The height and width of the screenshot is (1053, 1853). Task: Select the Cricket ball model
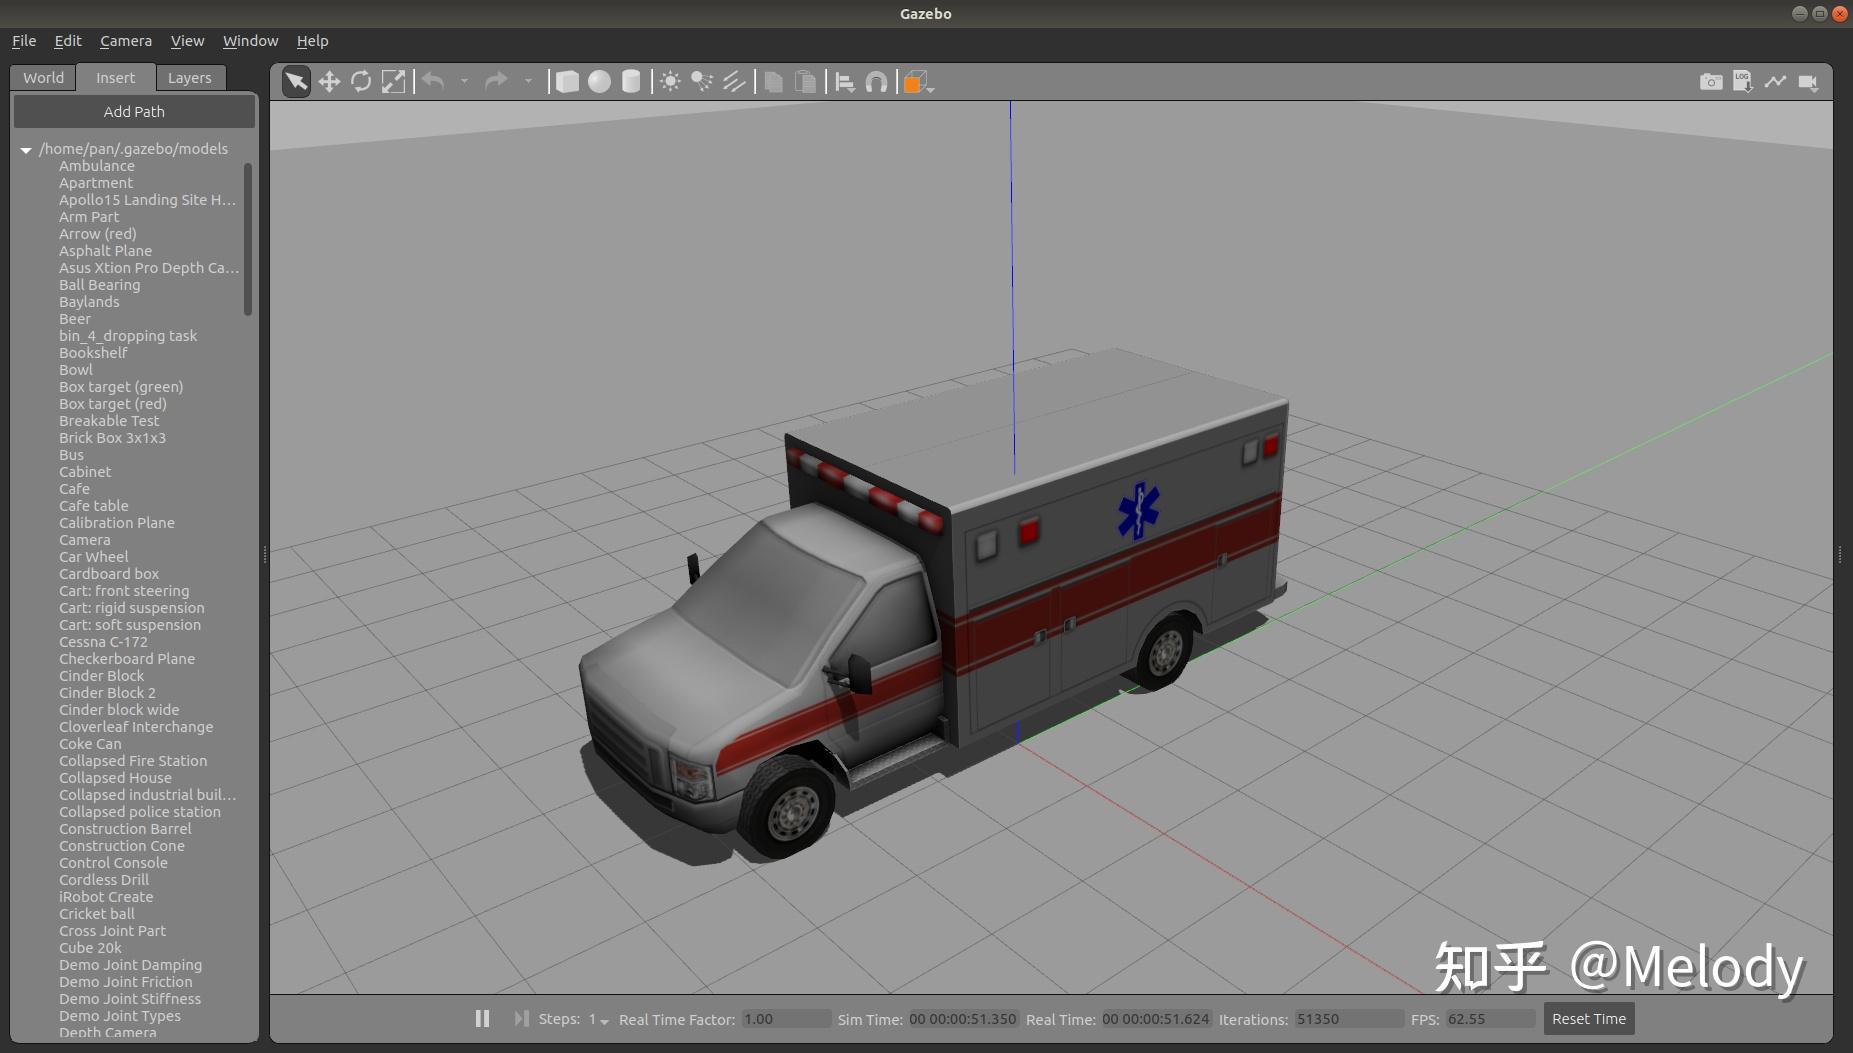point(96,914)
